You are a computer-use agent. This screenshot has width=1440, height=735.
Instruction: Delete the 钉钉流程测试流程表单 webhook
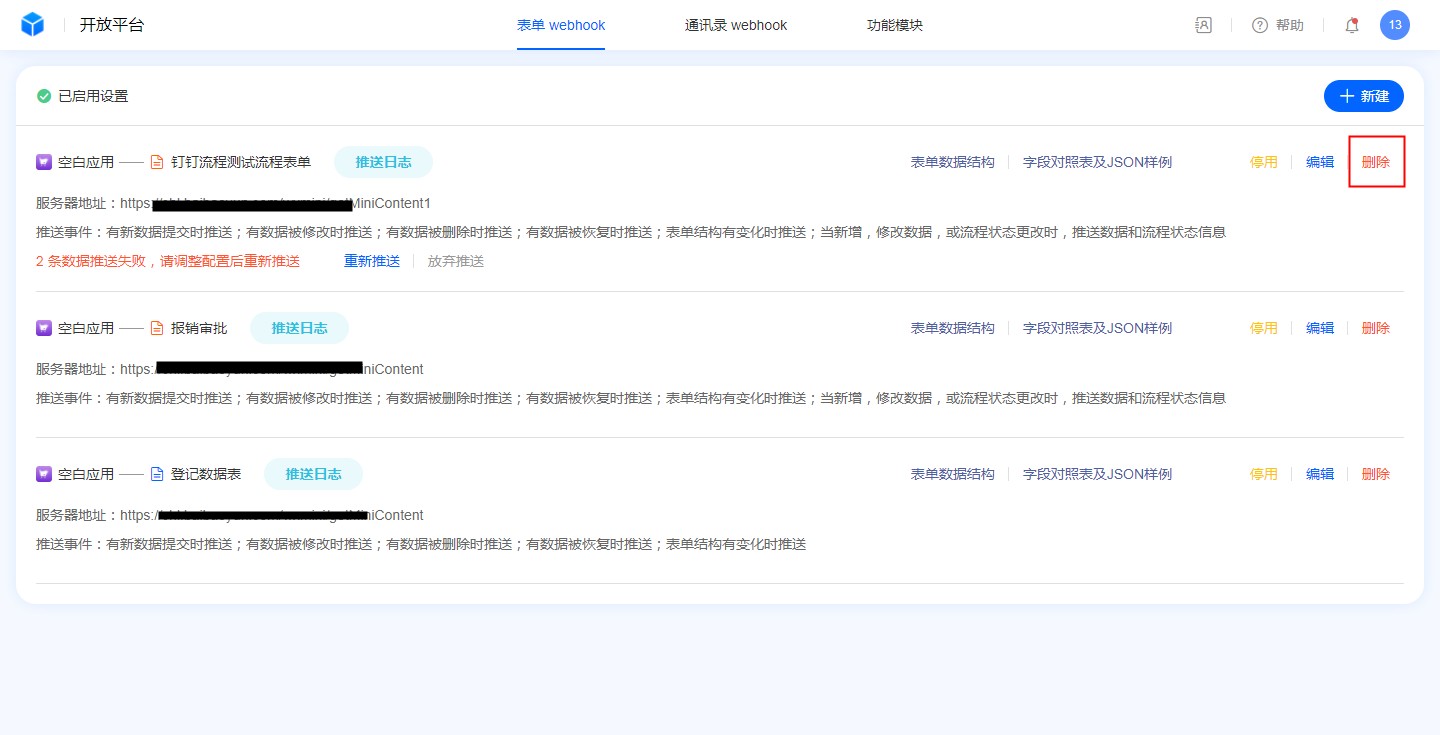[1376, 162]
